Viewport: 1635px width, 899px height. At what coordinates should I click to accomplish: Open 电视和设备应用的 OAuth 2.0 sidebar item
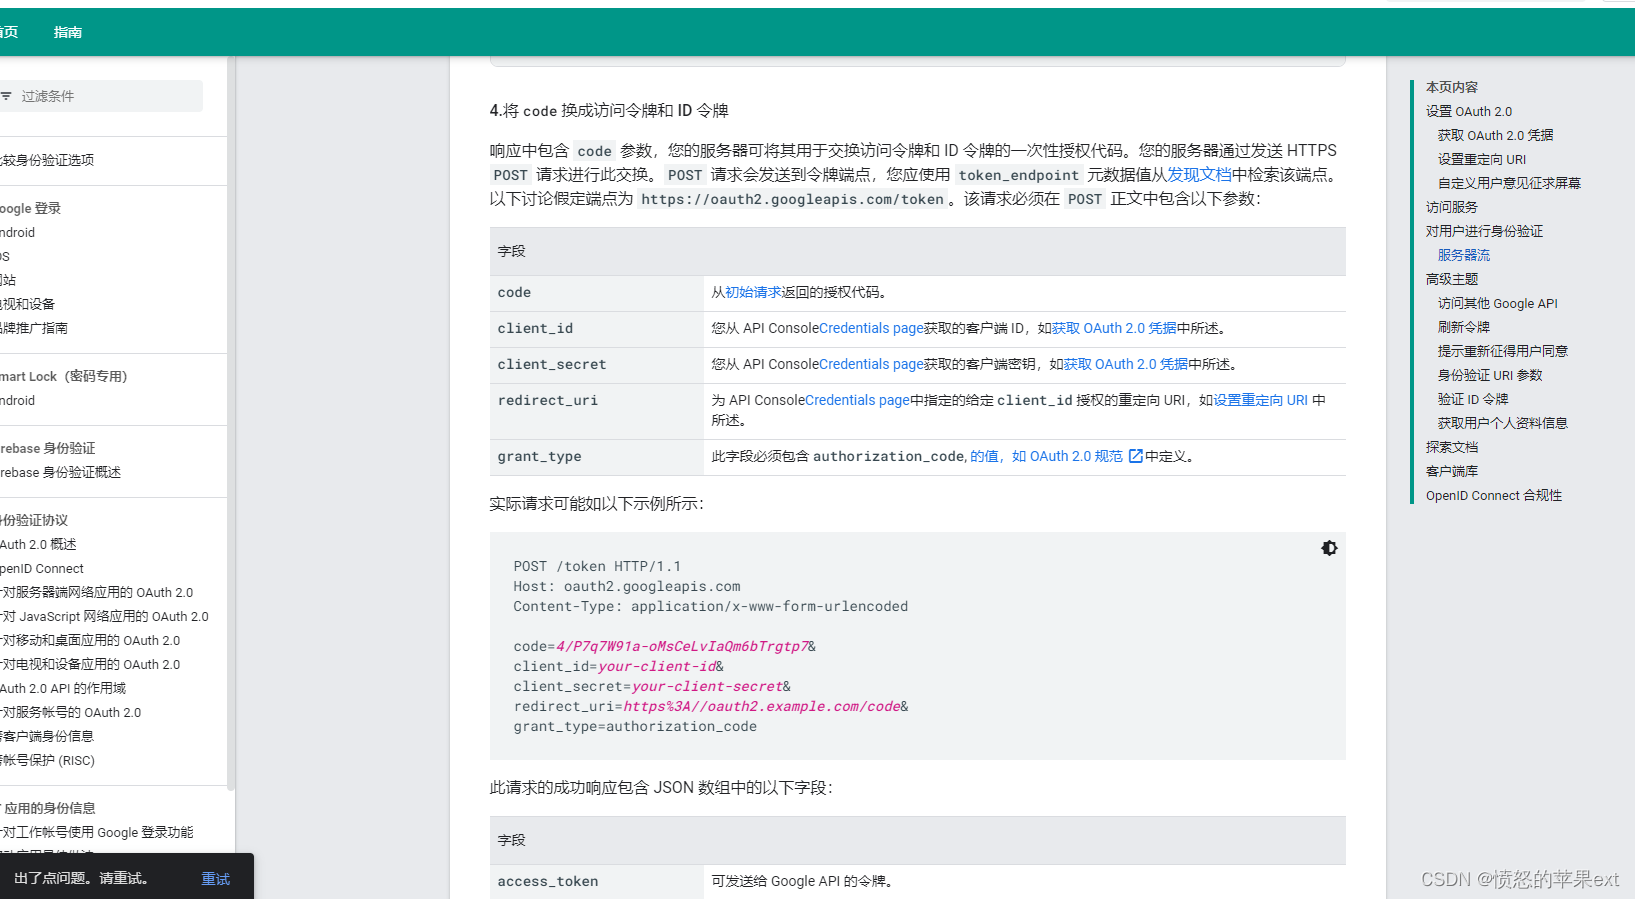[x=90, y=664]
